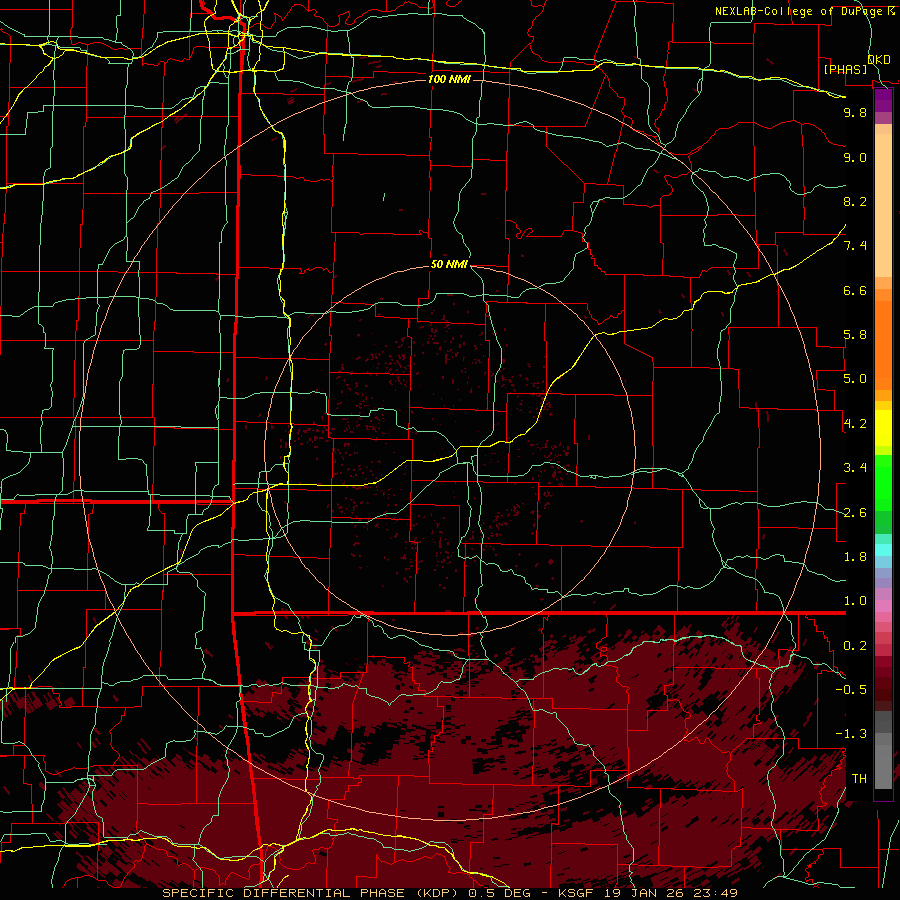The image size is (900, 900).
Task: Click the 8.2 legend value
Action: pyautogui.click(x=855, y=201)
